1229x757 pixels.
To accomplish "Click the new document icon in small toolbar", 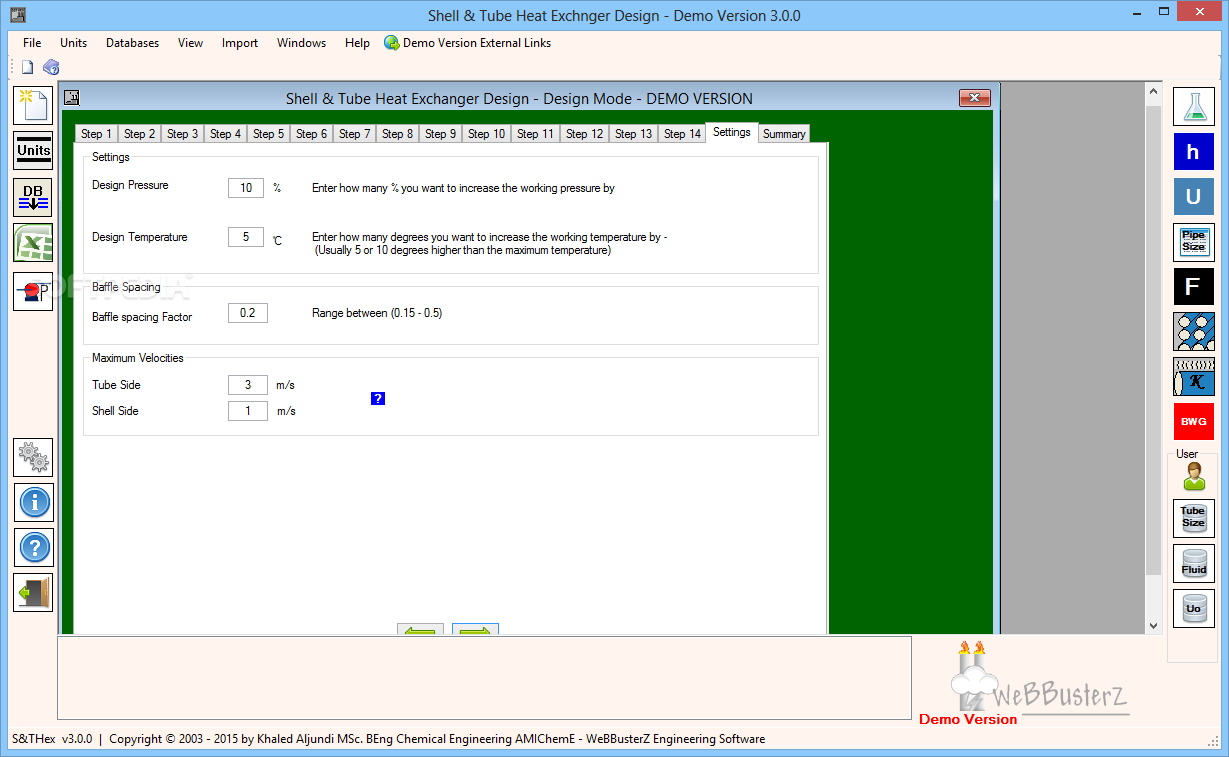I will coord(28,67).
